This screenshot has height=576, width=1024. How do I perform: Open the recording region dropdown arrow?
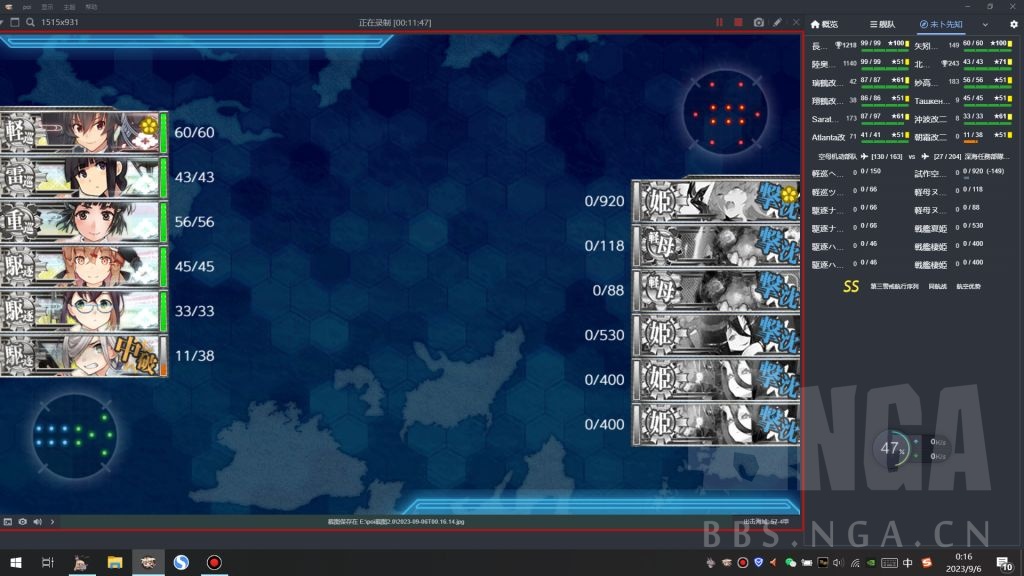pos(4,22)
